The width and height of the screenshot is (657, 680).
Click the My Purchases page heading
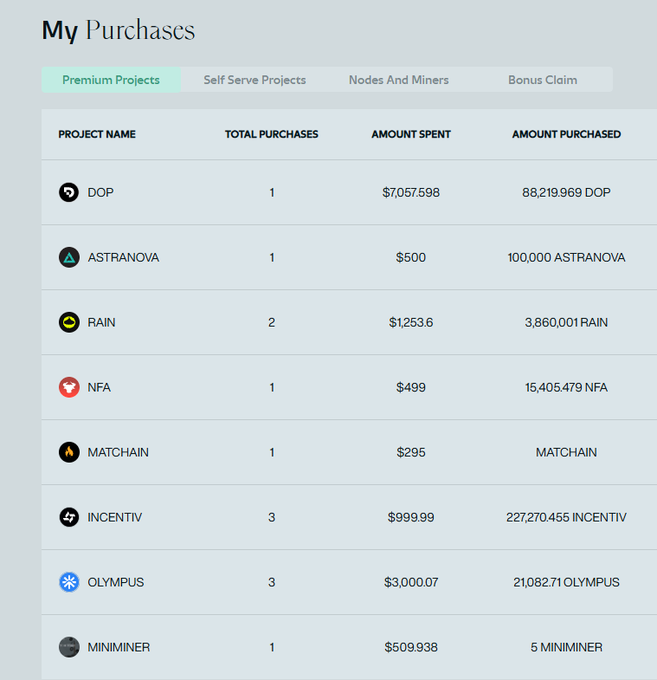pyautogui.click(x=118, y=30)
